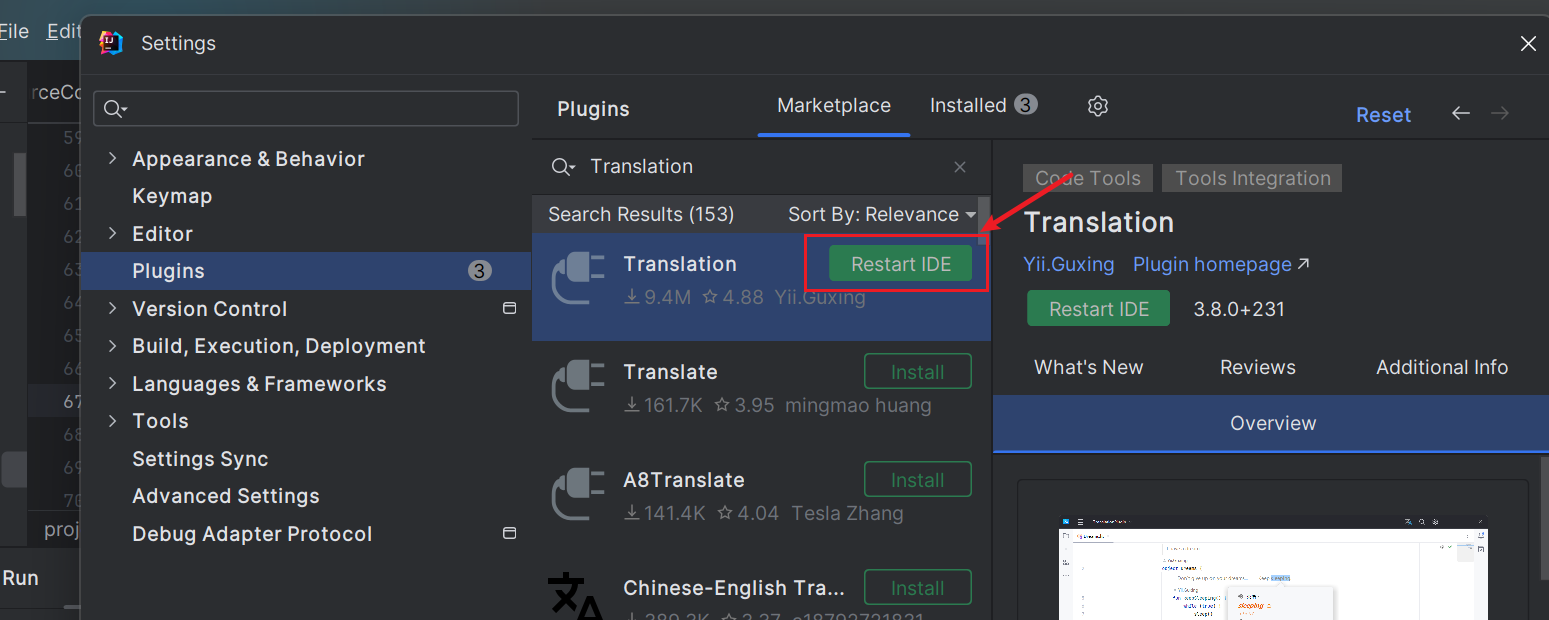
Task: Click the Translation plugin title heading
Action: (1098, 222)
